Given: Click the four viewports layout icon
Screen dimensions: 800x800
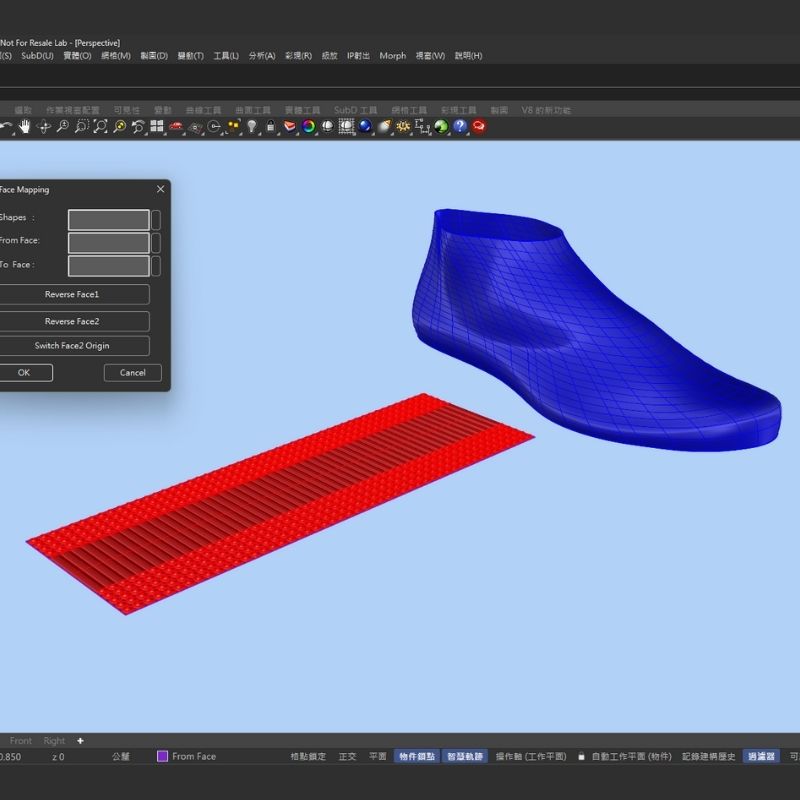Looking at the screenshot, I should click(157, 126).
